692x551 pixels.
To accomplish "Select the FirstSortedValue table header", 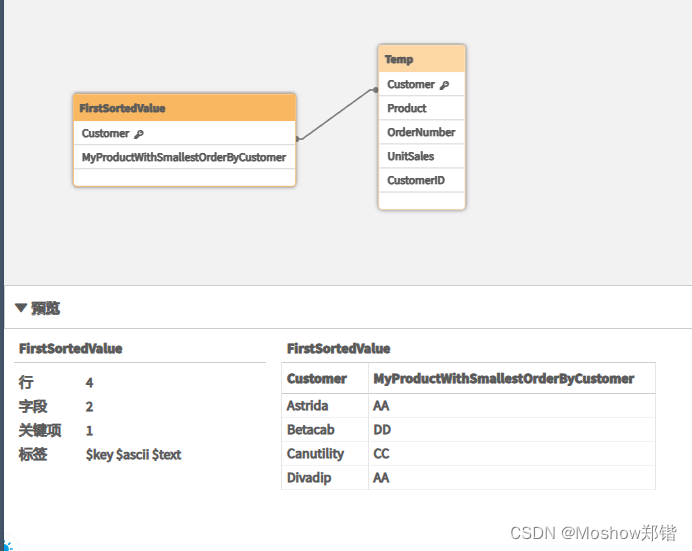I will tap(184, 108).
